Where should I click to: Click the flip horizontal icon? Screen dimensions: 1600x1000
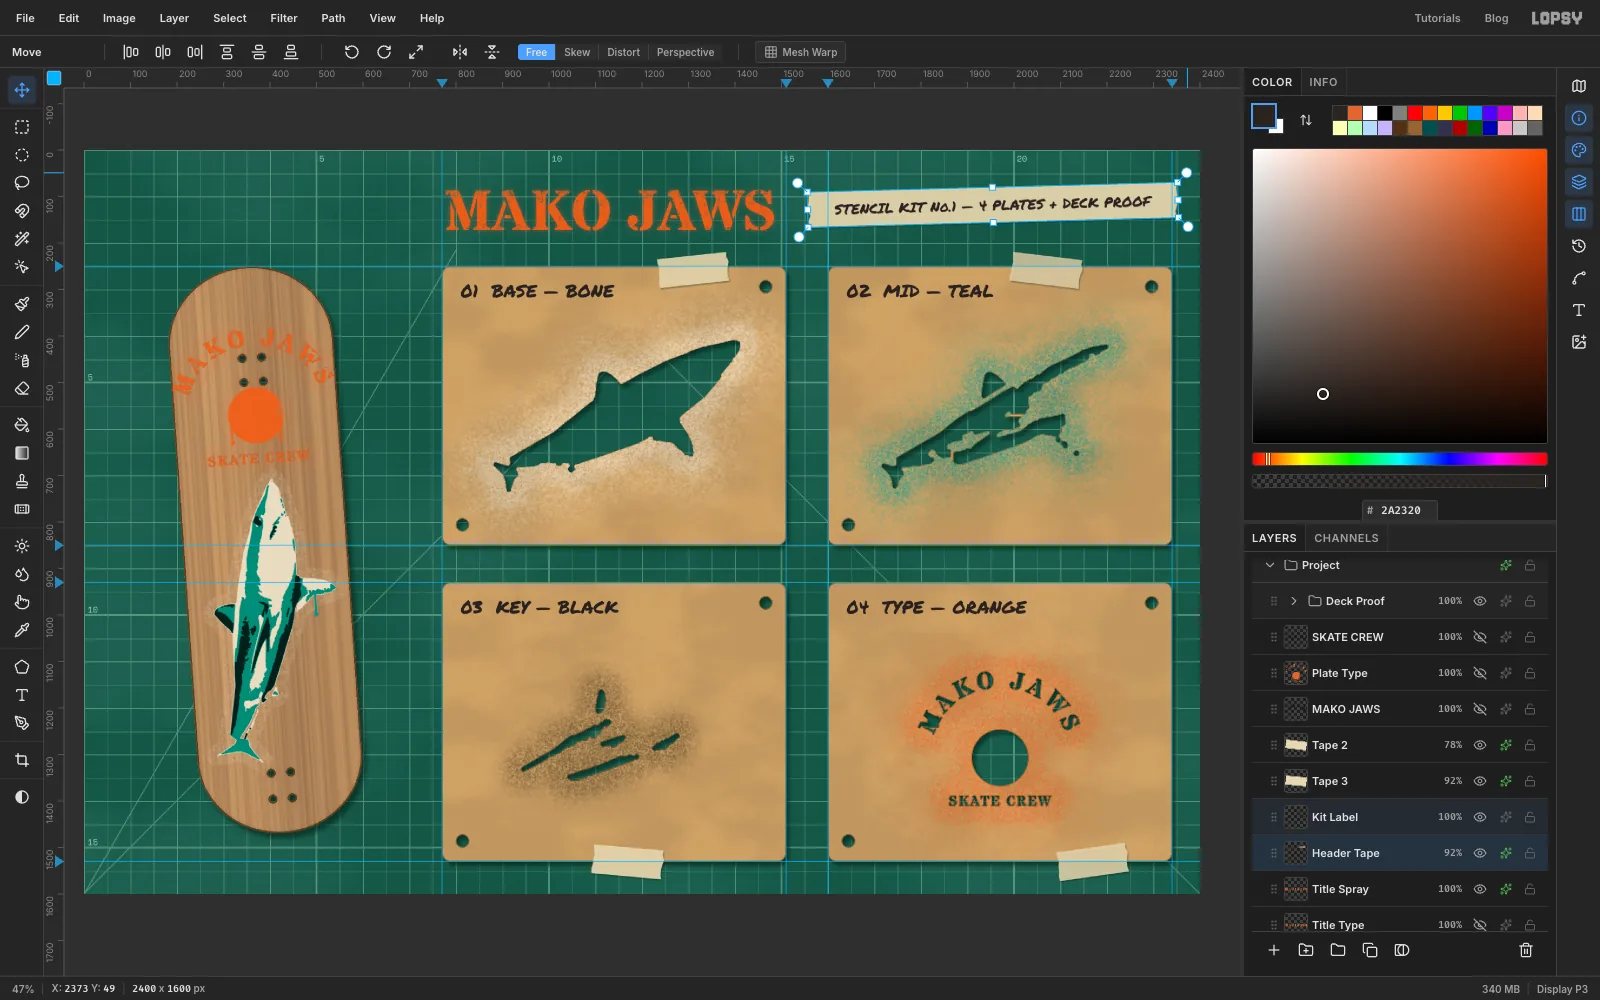pyautogui.click(x=460, y=52)
